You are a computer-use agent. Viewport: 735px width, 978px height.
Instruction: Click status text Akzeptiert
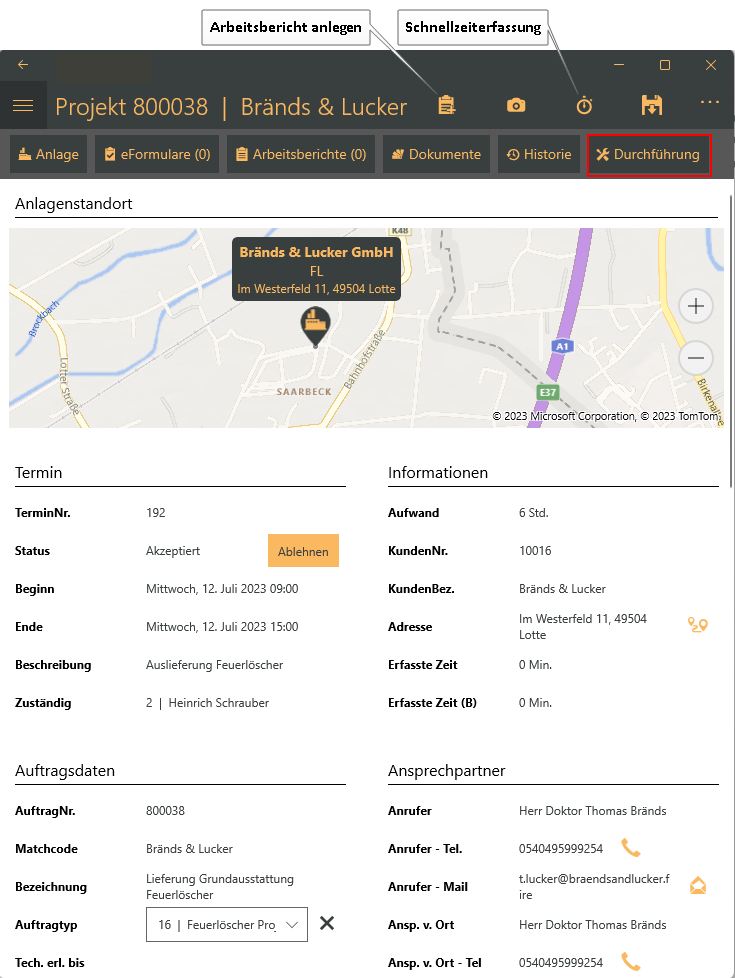(173, 551)
